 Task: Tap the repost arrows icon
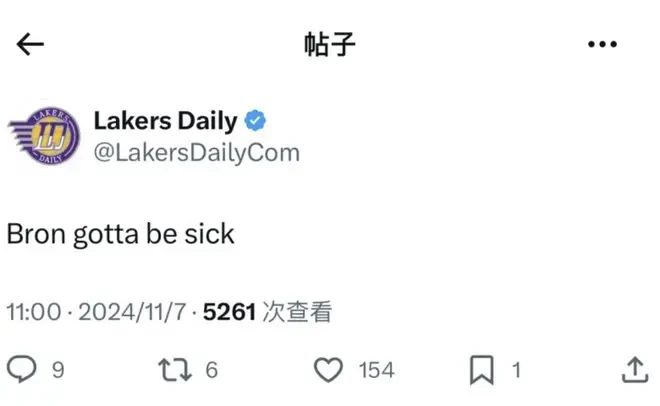click(175, 370)
